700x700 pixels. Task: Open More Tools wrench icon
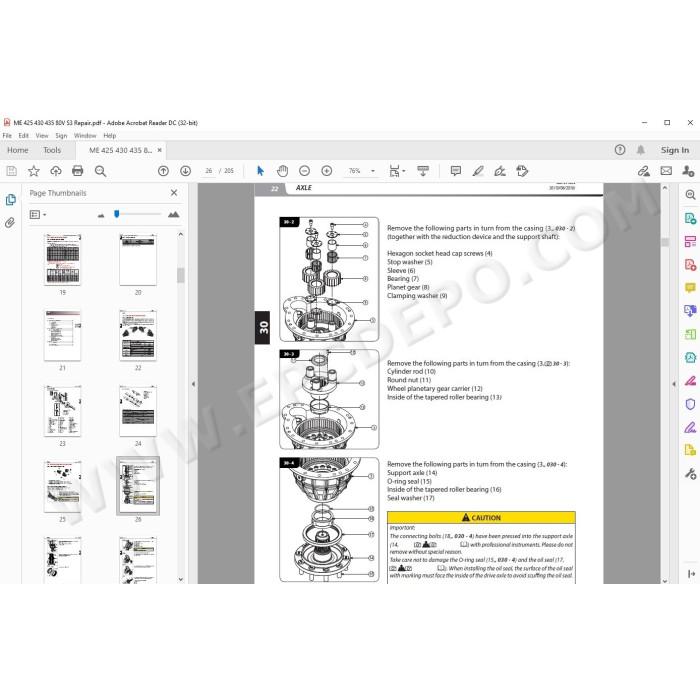690,474
